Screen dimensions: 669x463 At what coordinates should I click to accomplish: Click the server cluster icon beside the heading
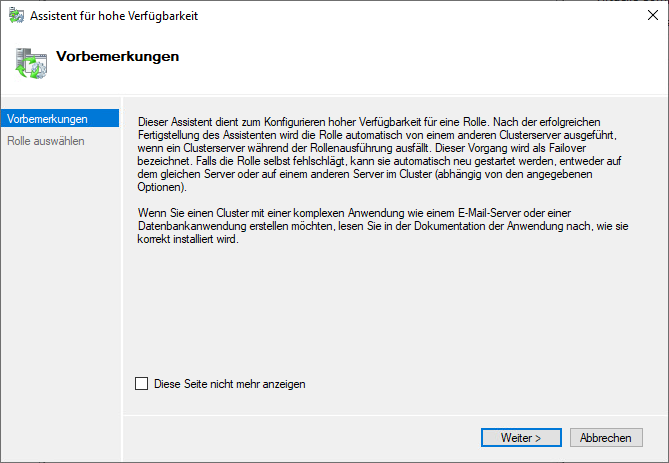(30, 61)
